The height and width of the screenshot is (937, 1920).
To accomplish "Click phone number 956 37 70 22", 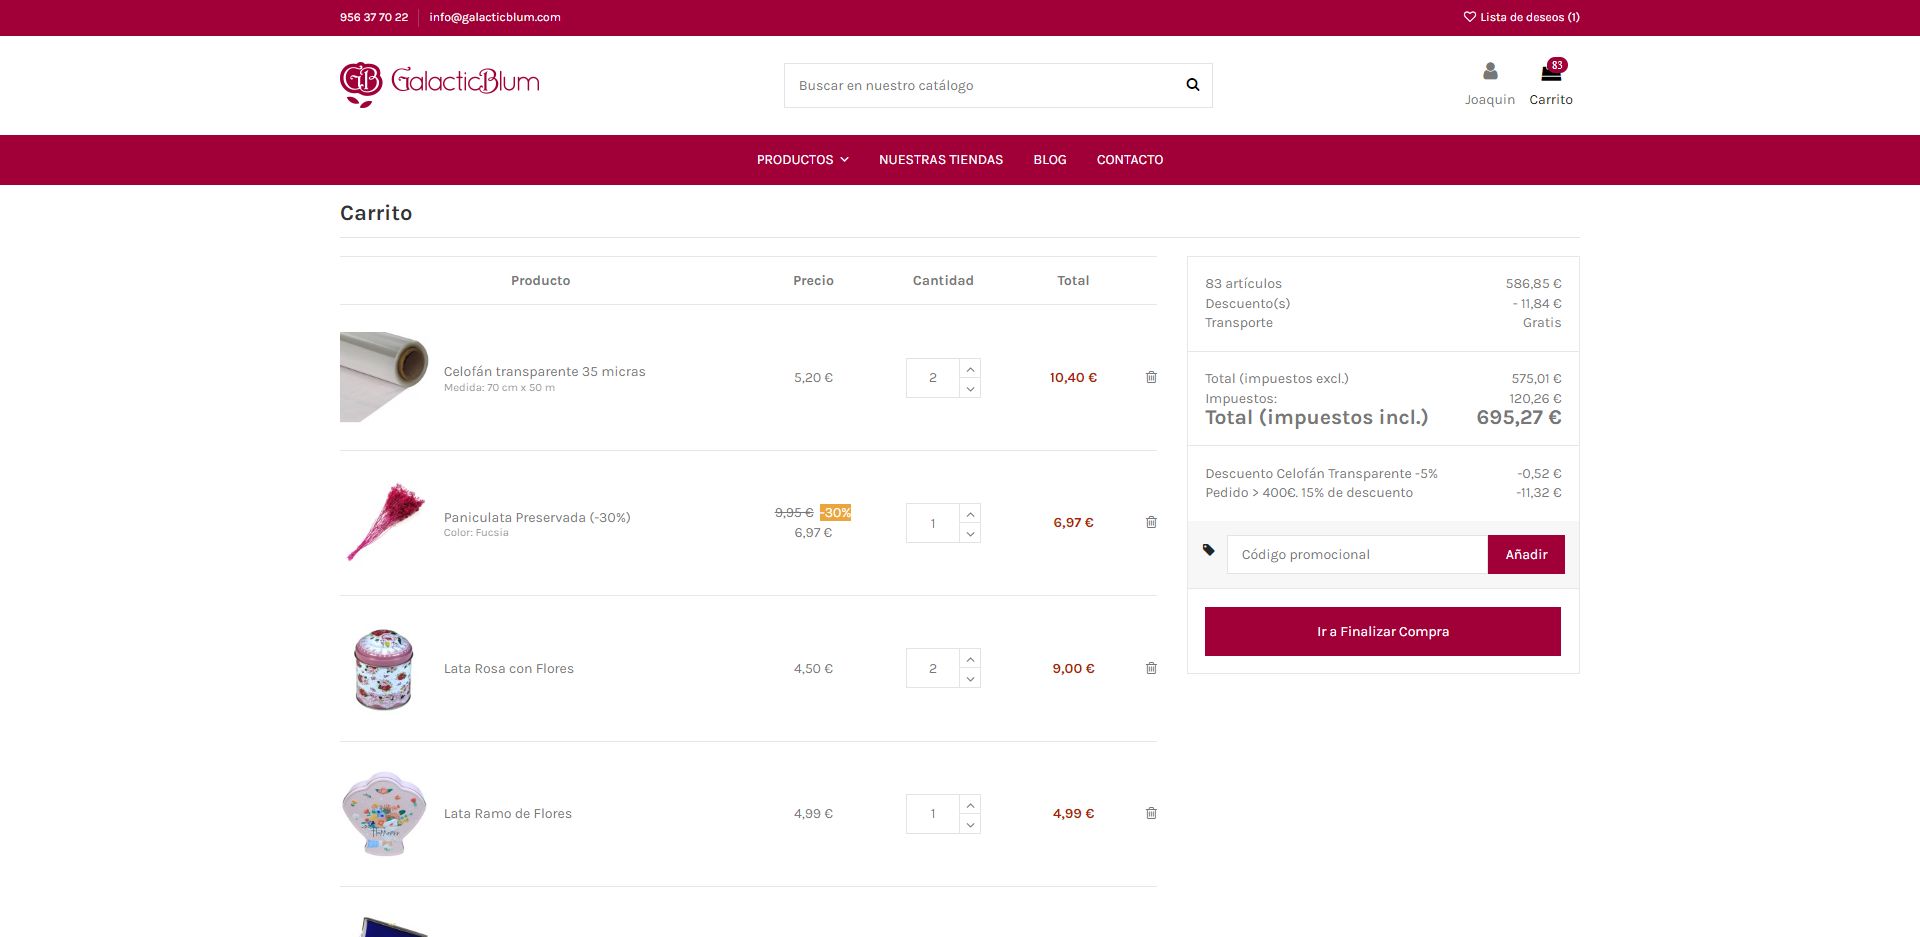I will (x=374, y=17).
